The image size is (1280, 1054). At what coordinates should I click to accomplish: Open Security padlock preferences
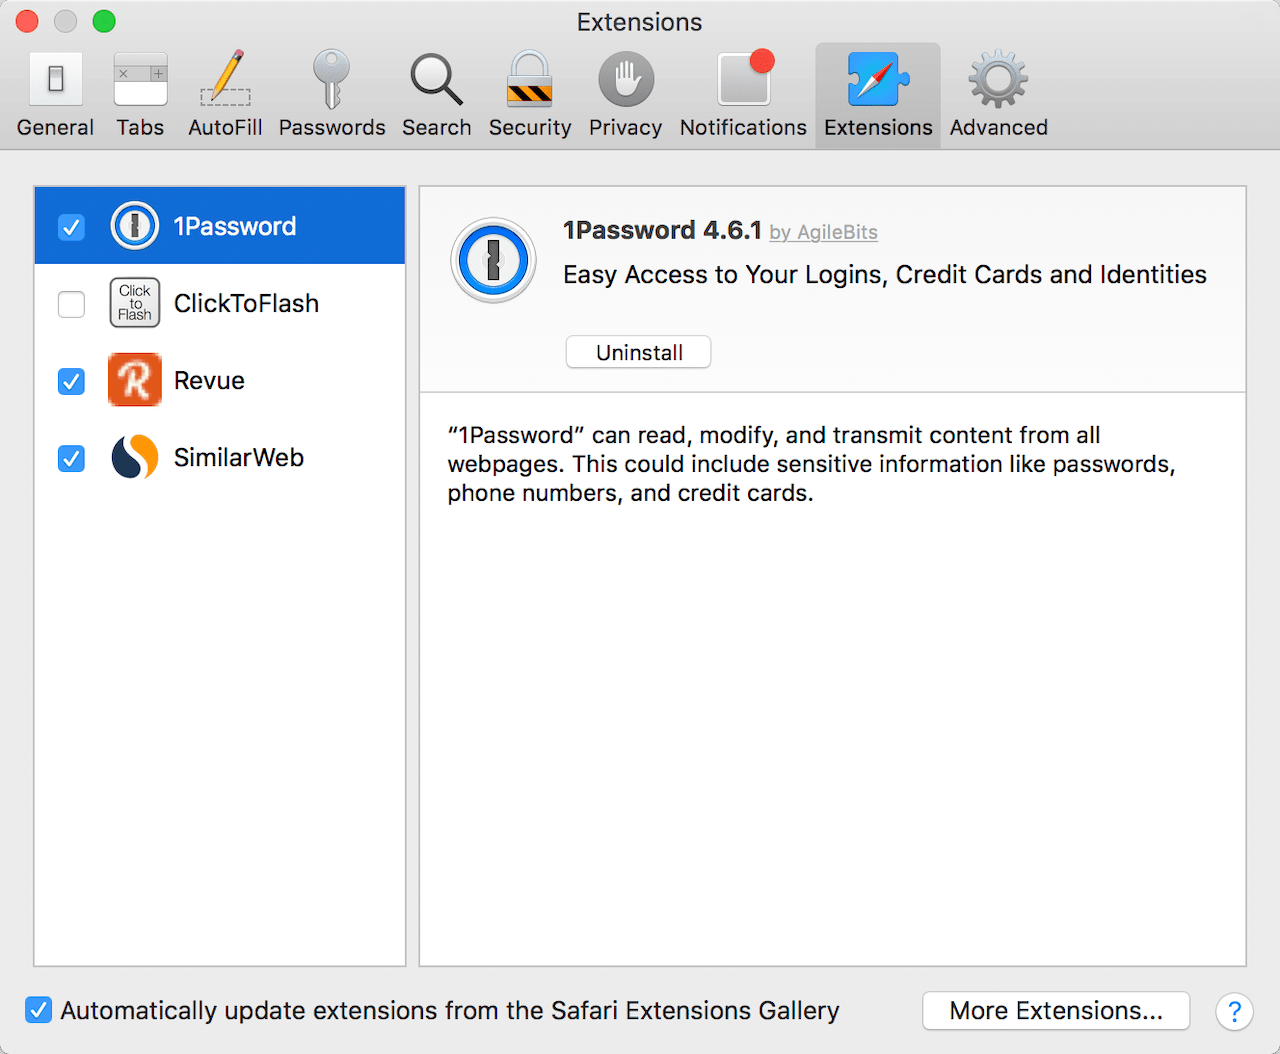click(x=529, y=96)
